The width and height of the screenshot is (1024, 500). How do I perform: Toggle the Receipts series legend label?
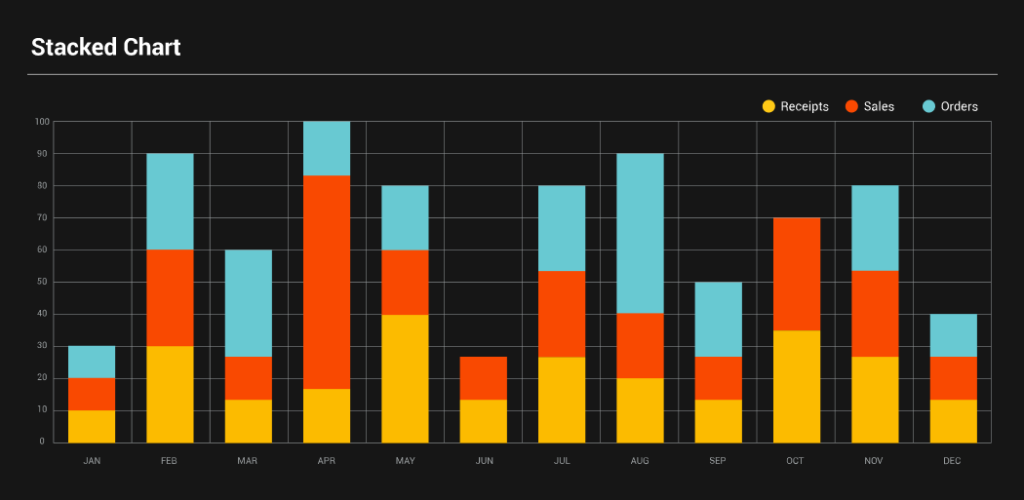(804, 106)
